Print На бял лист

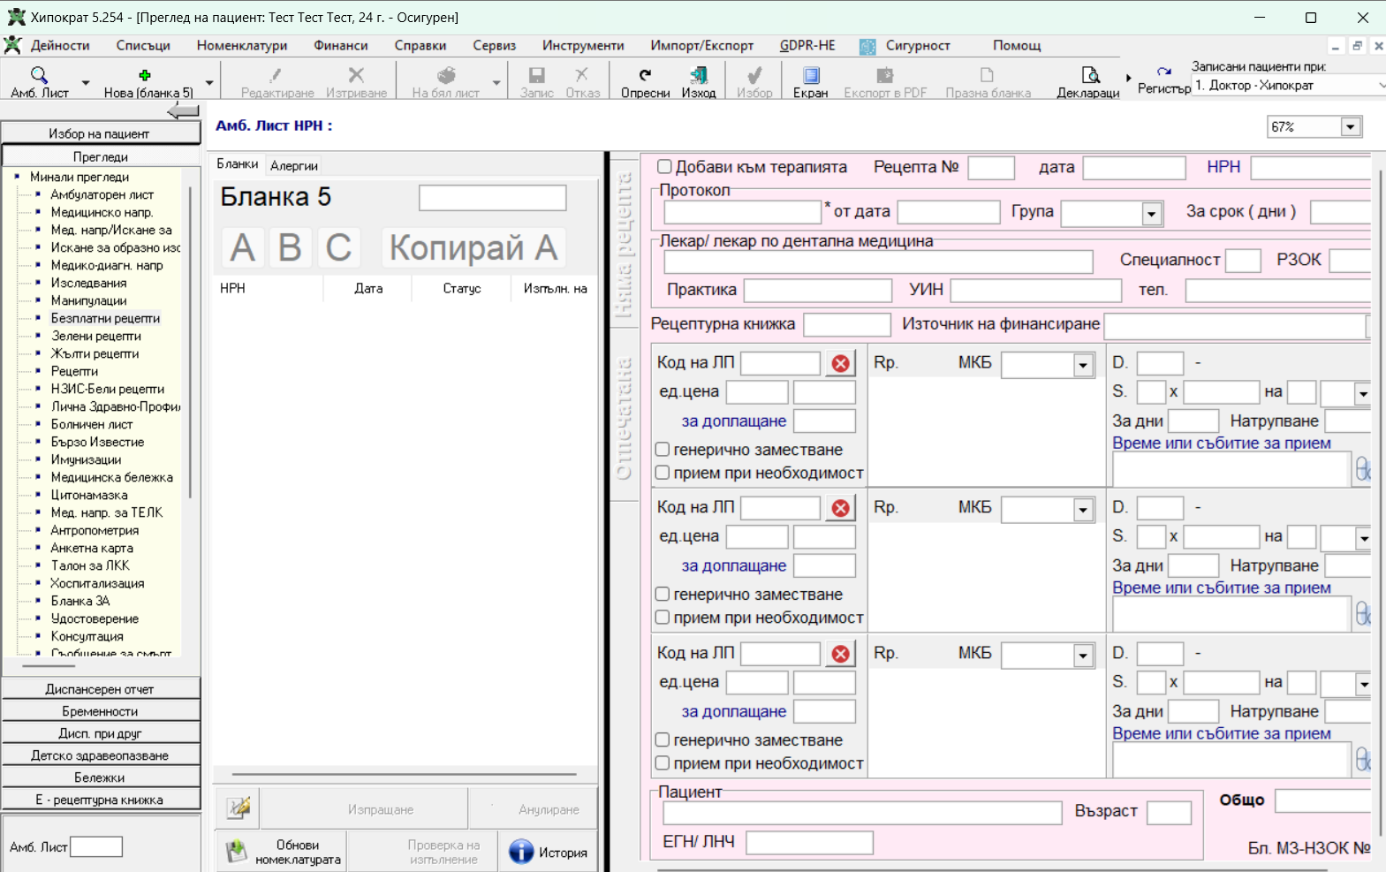coord(446,75)
